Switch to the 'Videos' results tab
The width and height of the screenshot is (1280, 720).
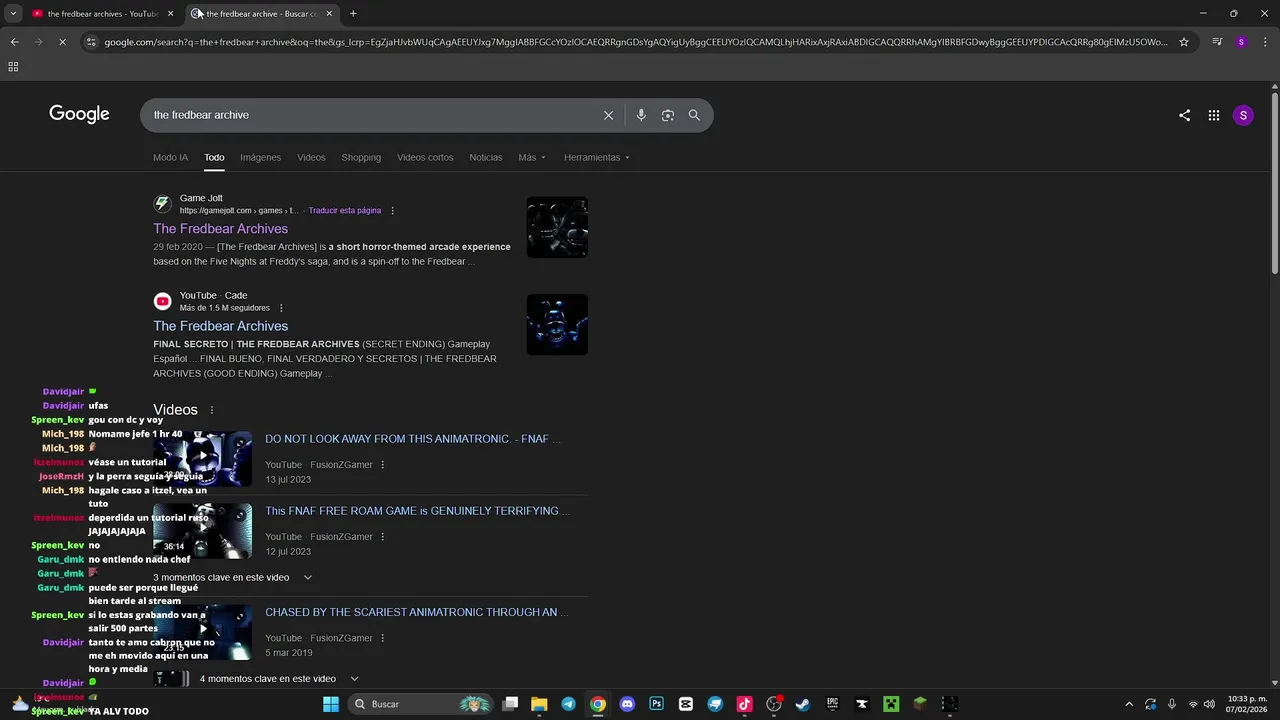pyautogui.click(x=311, y=158)
